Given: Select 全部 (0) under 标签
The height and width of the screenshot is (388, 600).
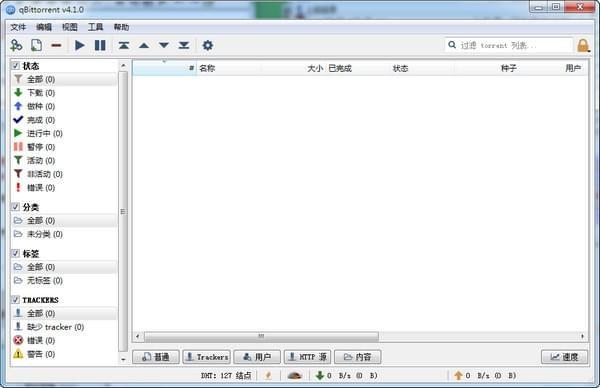Looking at the screenshot, I should coord(64,267).
